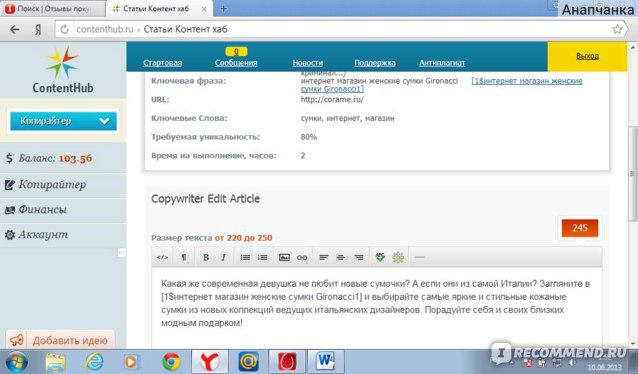The width and height of the screenshot is (638, 374).
Task: Open Google Chrome from taskbar
Action: click(171, 362)
